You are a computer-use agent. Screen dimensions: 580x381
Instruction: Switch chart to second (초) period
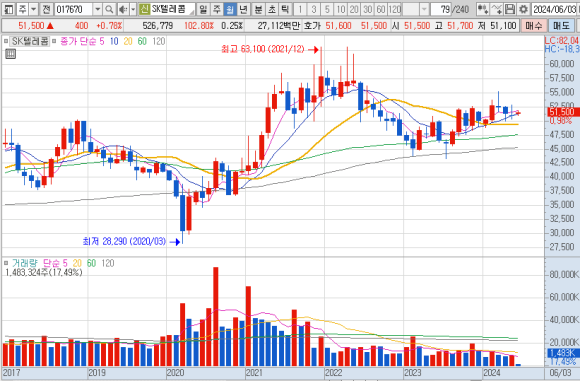(272, 9)
